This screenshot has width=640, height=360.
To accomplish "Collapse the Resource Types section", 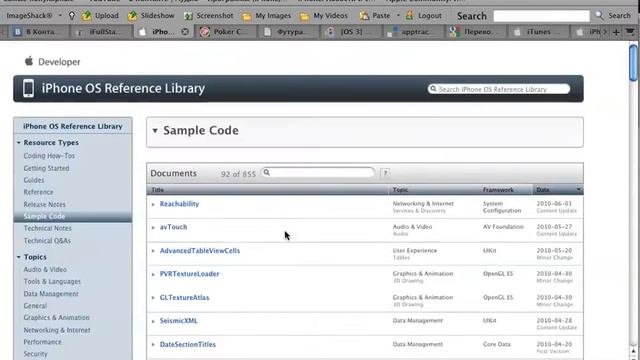I will [18, 143].
